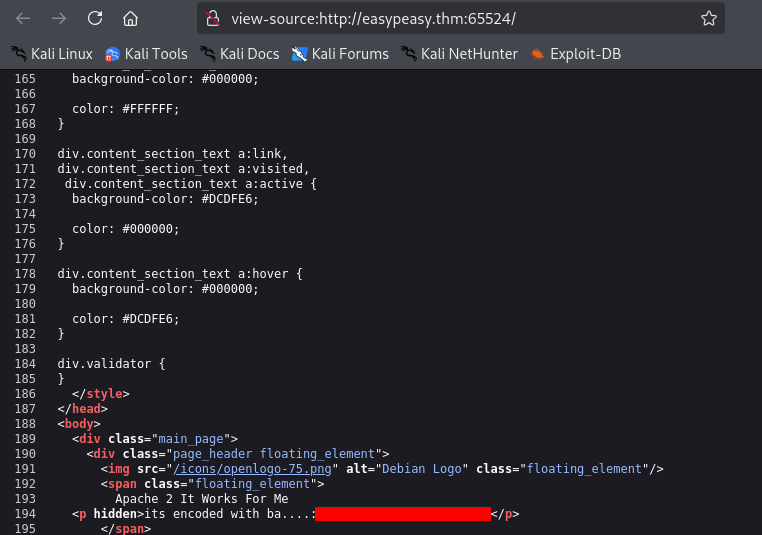This screenshot has width=762, height=535.
Task: Click the Kali Linux dragon favicon
Action: (x=19, y=54)
